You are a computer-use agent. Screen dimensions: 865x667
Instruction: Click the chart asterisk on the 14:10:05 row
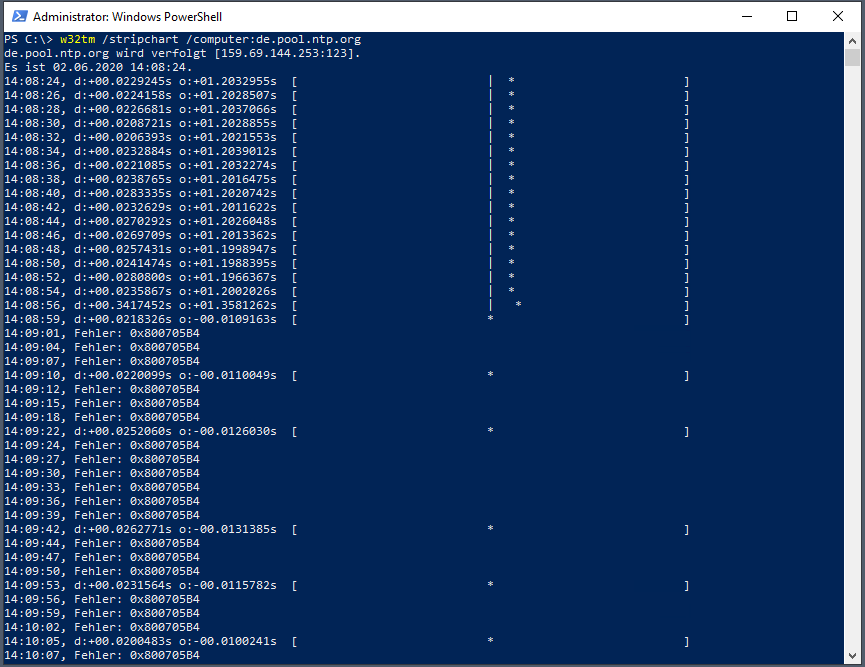point(490,640)
